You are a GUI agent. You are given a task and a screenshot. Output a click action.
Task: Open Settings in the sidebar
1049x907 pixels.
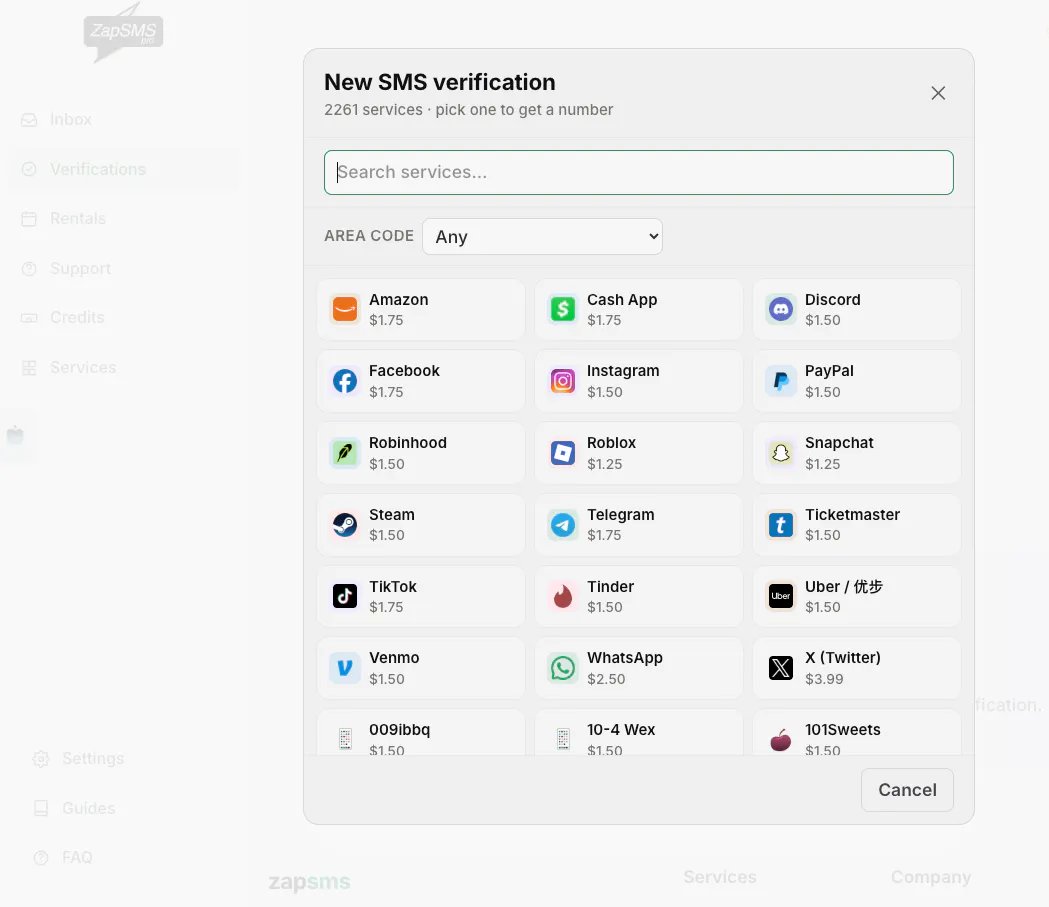point(93,759)
